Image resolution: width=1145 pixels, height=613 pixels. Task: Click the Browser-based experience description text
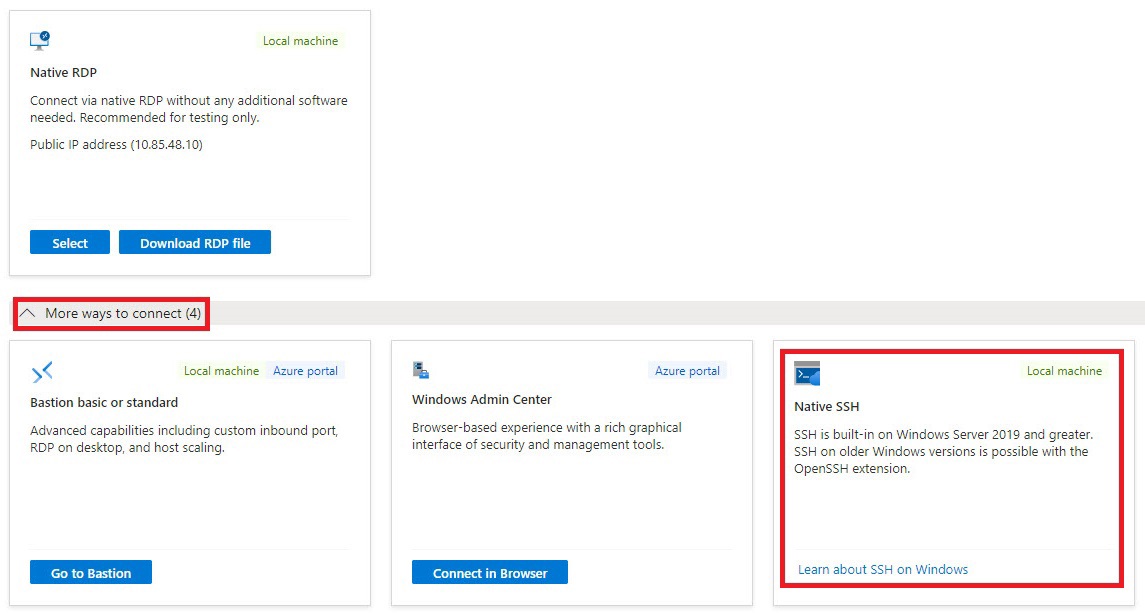tap(547, 436)
